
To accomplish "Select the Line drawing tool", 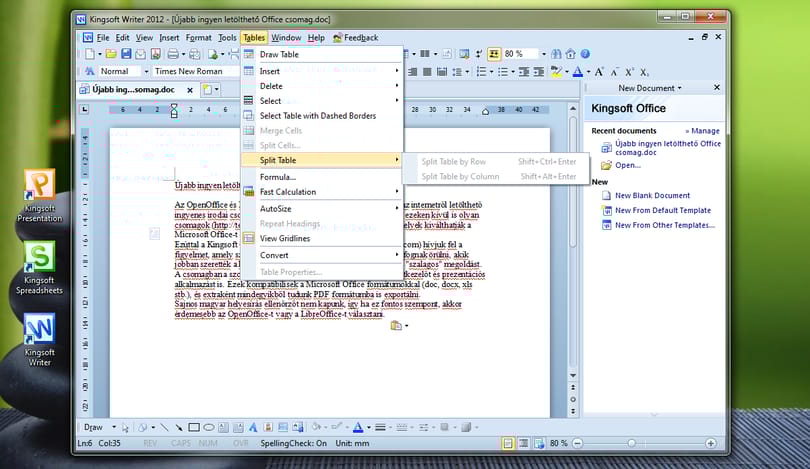I will (x=164, y=427).
